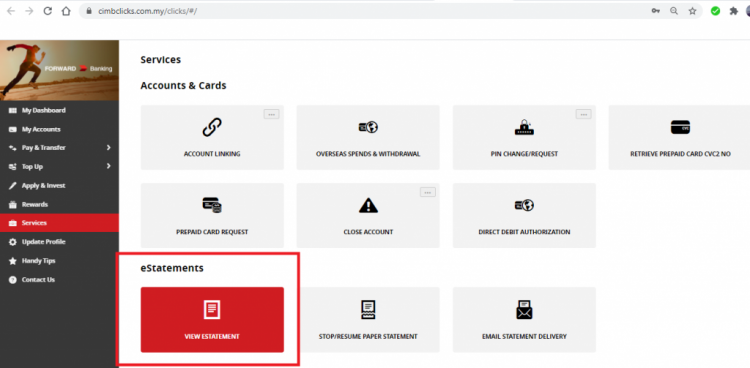Click the RETRIEVE PREPAID CARD CVC2 NO label
The width and height of the screenshot is (750, 368).
[x=680, y=154]
